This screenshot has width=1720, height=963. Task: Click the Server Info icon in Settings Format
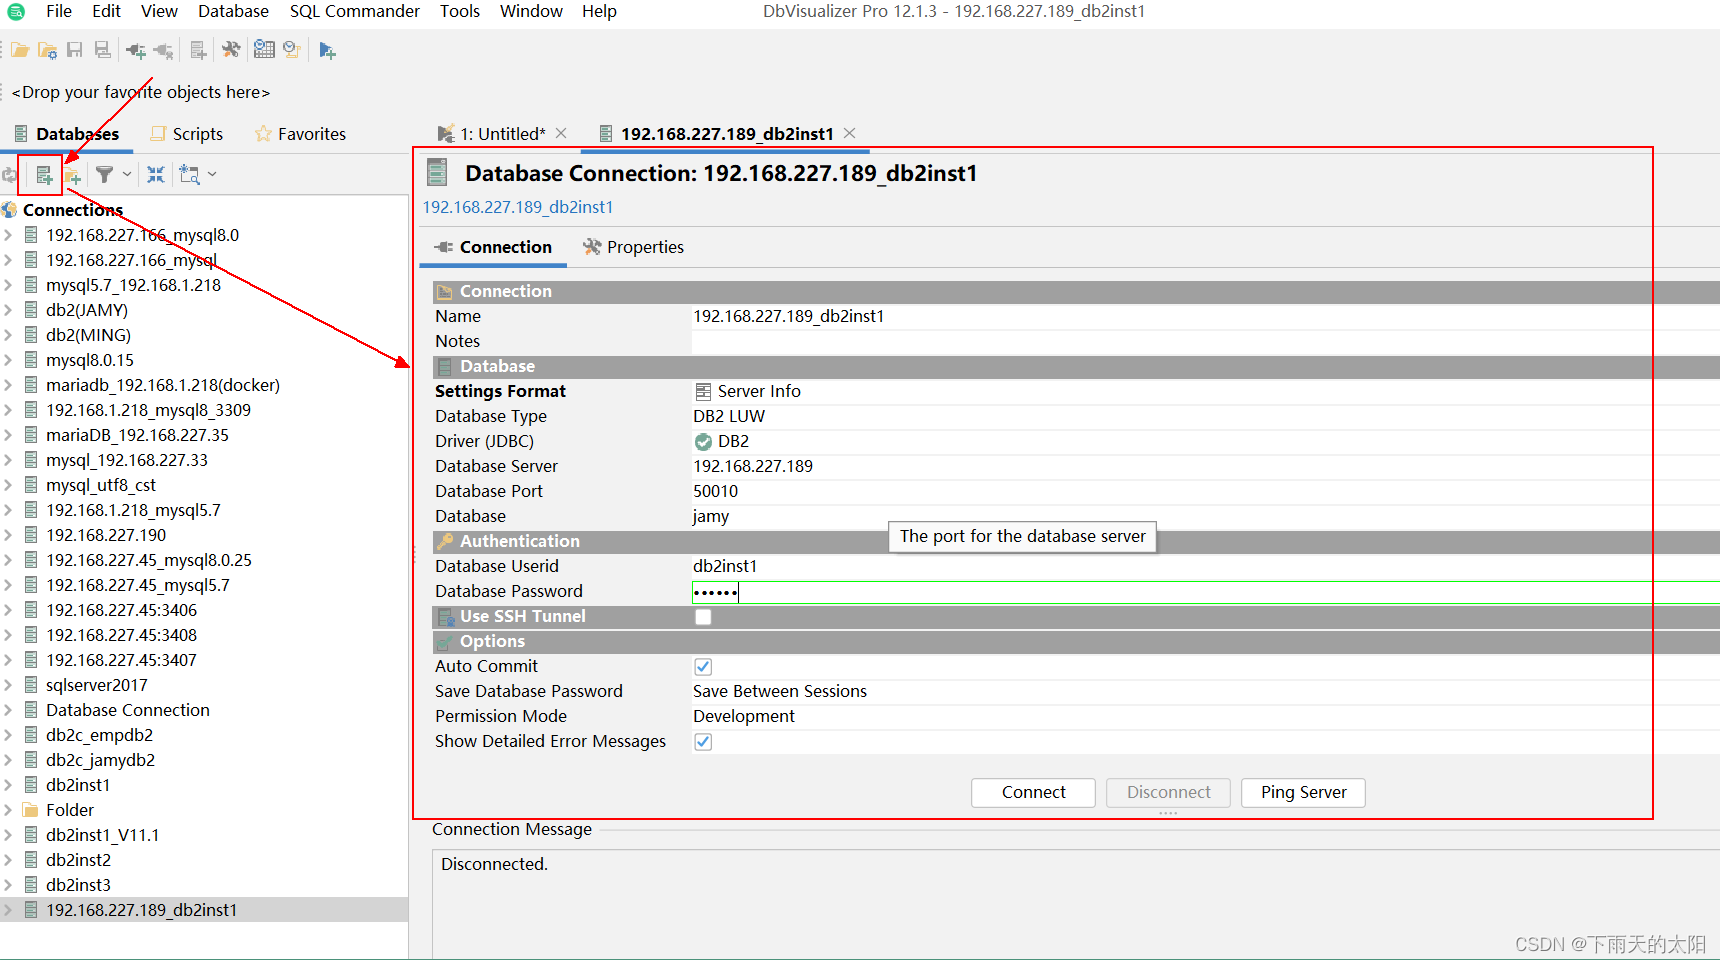pyautogui.click(x=704, y=391)
